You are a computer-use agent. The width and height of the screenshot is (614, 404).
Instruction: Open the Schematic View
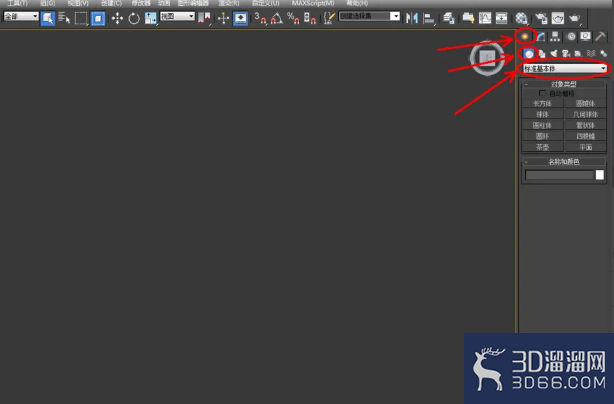click(501, 18)
